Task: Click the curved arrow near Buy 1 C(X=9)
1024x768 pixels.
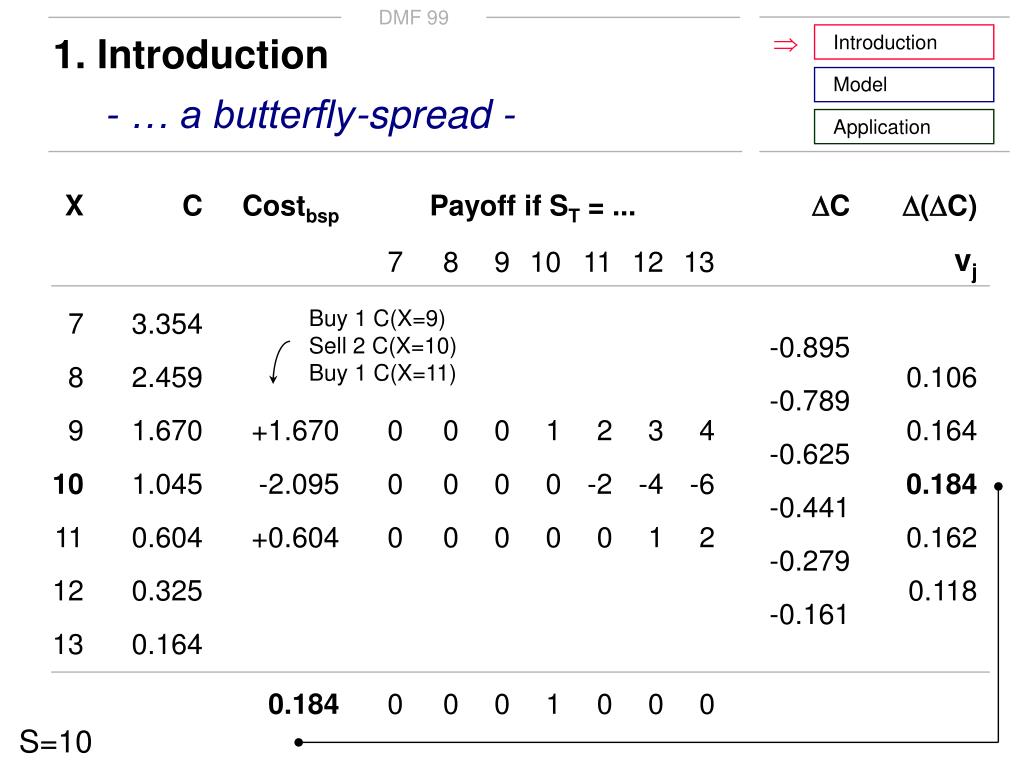Action: [x=279, y=362]
